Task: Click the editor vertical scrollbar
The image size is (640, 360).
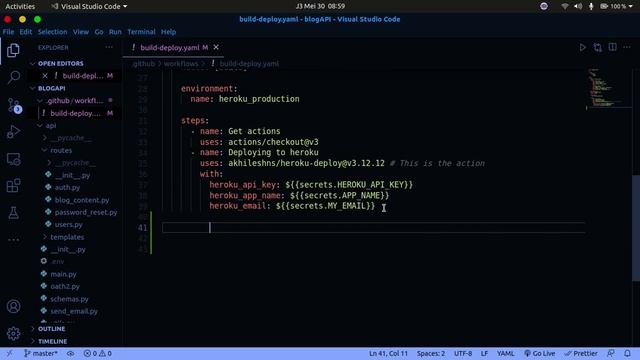Action: 636,228
